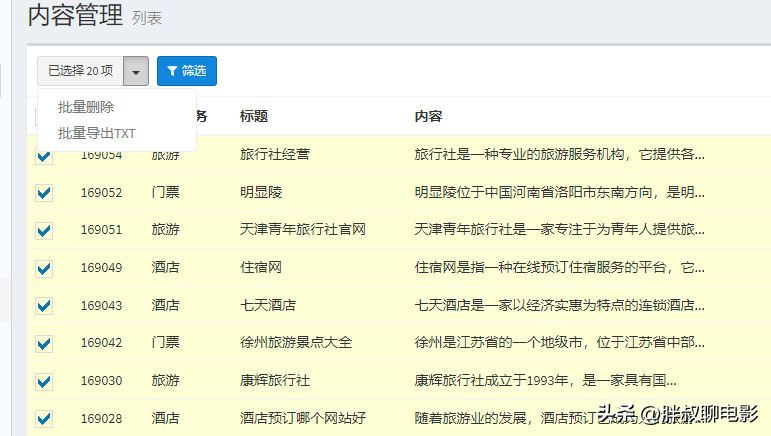Click the 门票 category in row 169042

(x=166, y=343)
